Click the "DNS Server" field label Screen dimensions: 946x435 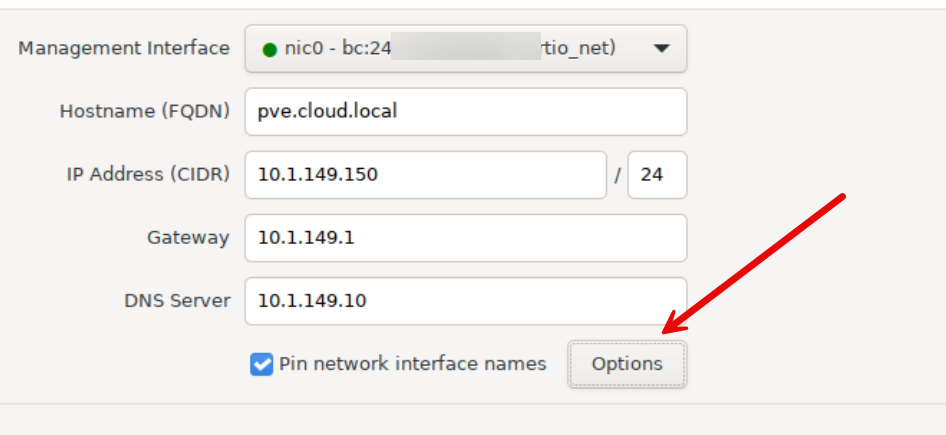pos(178,301)
